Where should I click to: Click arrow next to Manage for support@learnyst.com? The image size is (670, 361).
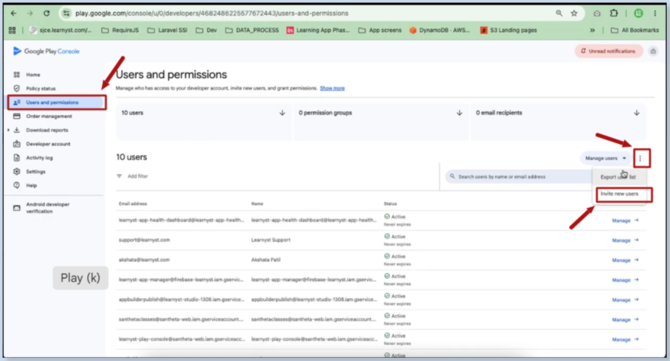pos(637,240)
